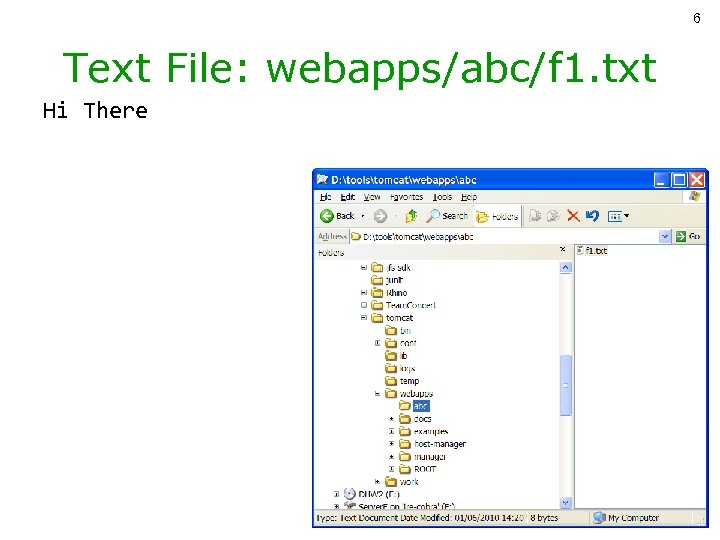Image resolution: width=720 pixels, height=540 pixels.
Task: Click the 8 bytes status text
Action: pos(544,518)
